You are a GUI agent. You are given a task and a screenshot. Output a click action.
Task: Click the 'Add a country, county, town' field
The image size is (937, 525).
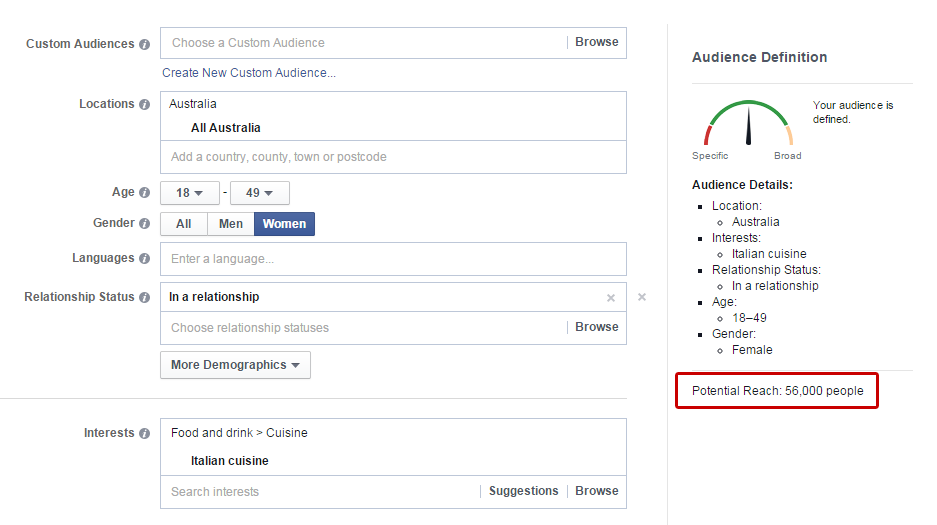[x=393, y=157]
